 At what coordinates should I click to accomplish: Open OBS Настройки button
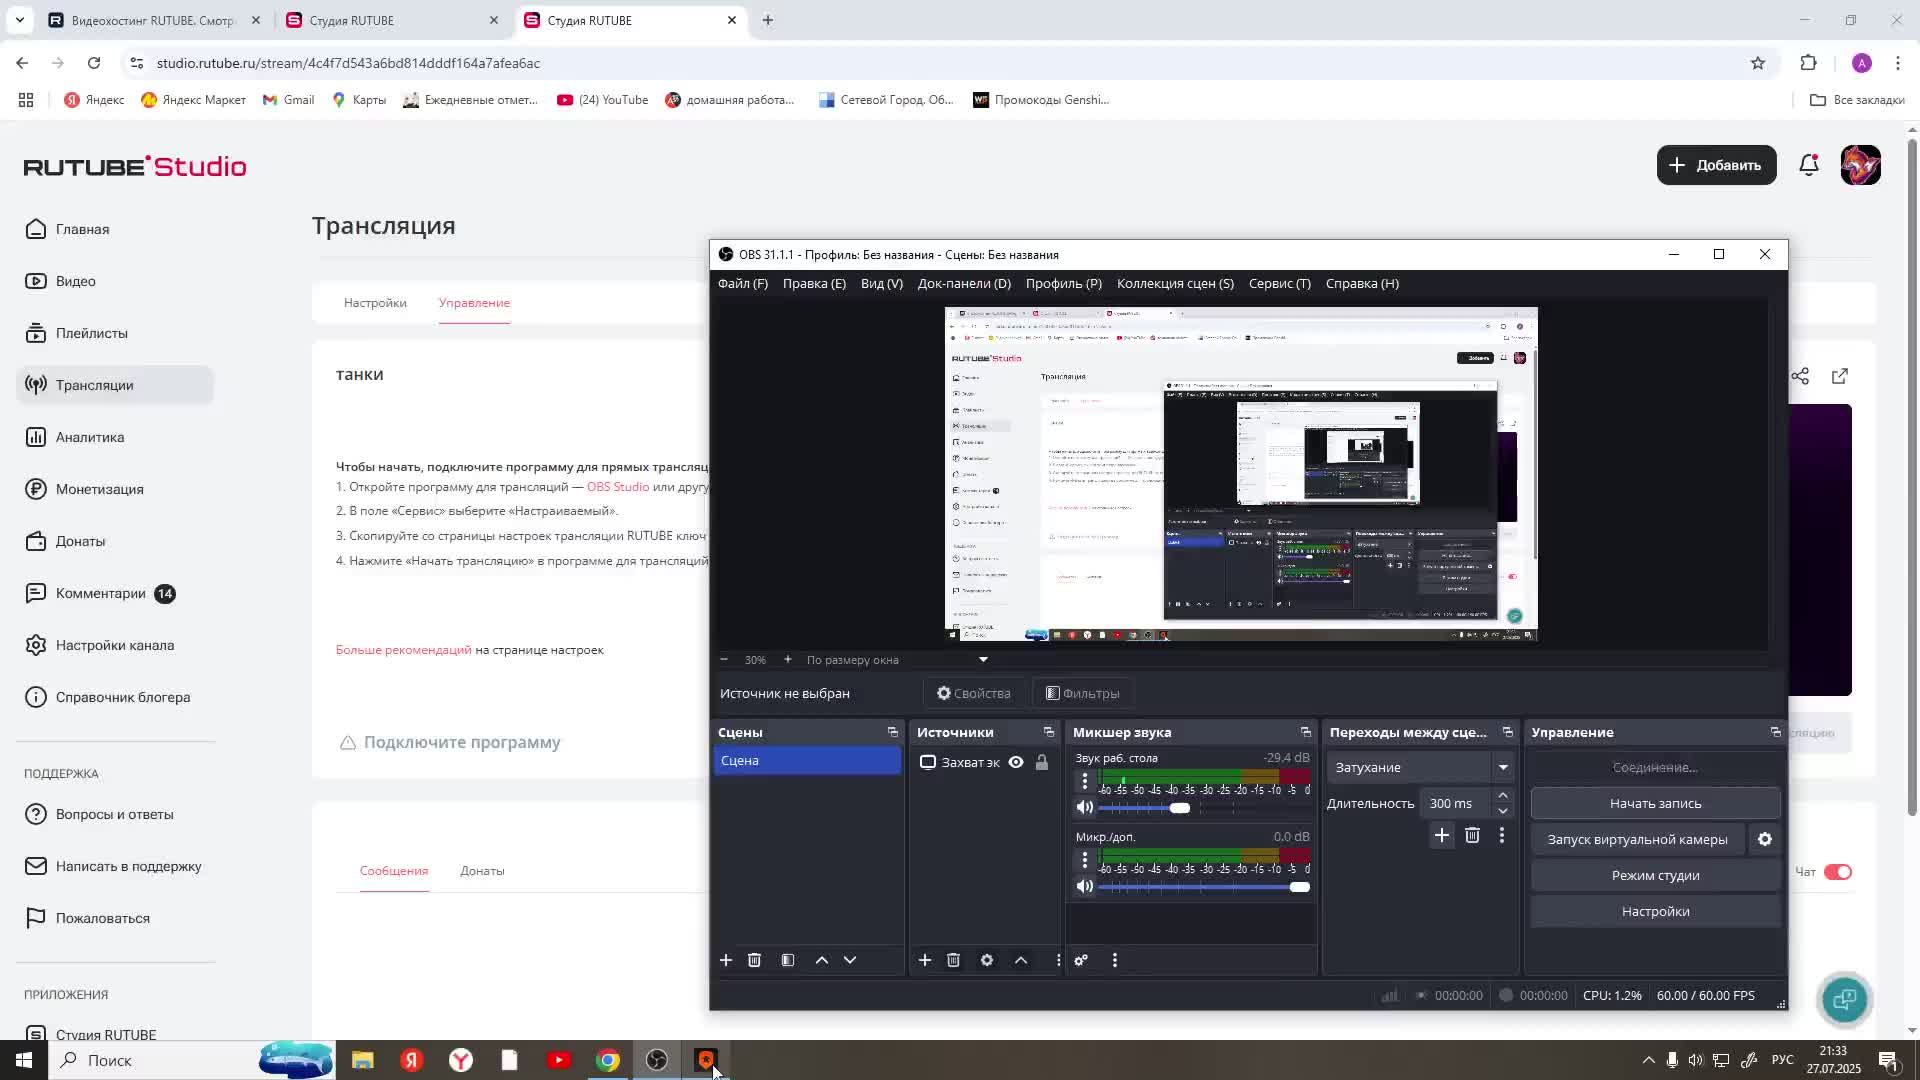click(1655, 911)
